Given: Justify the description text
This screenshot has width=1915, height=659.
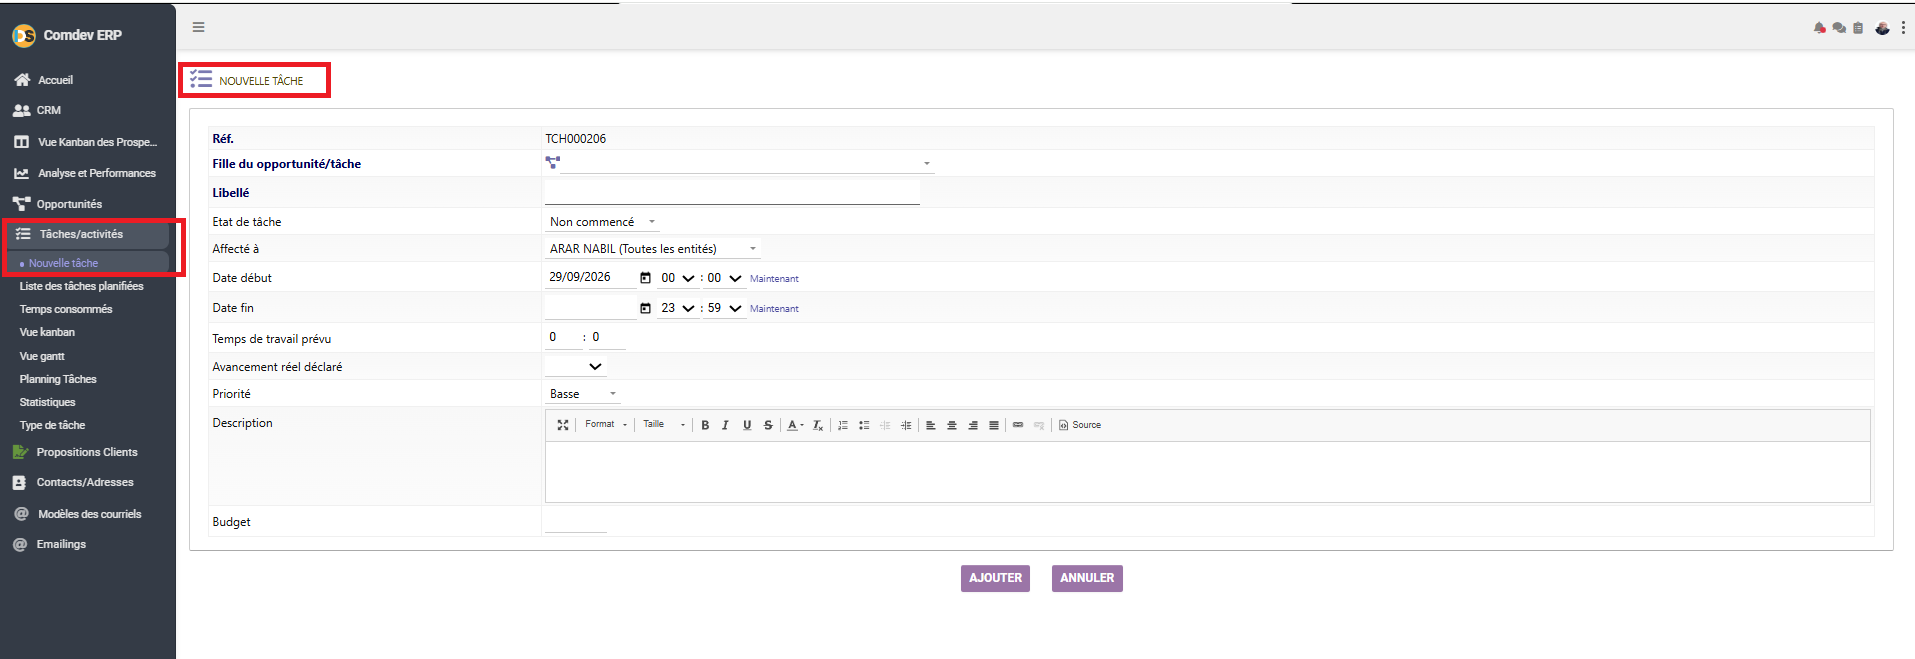Looking at the screenshot, I should pyautogui.click(x=994, y=425).
